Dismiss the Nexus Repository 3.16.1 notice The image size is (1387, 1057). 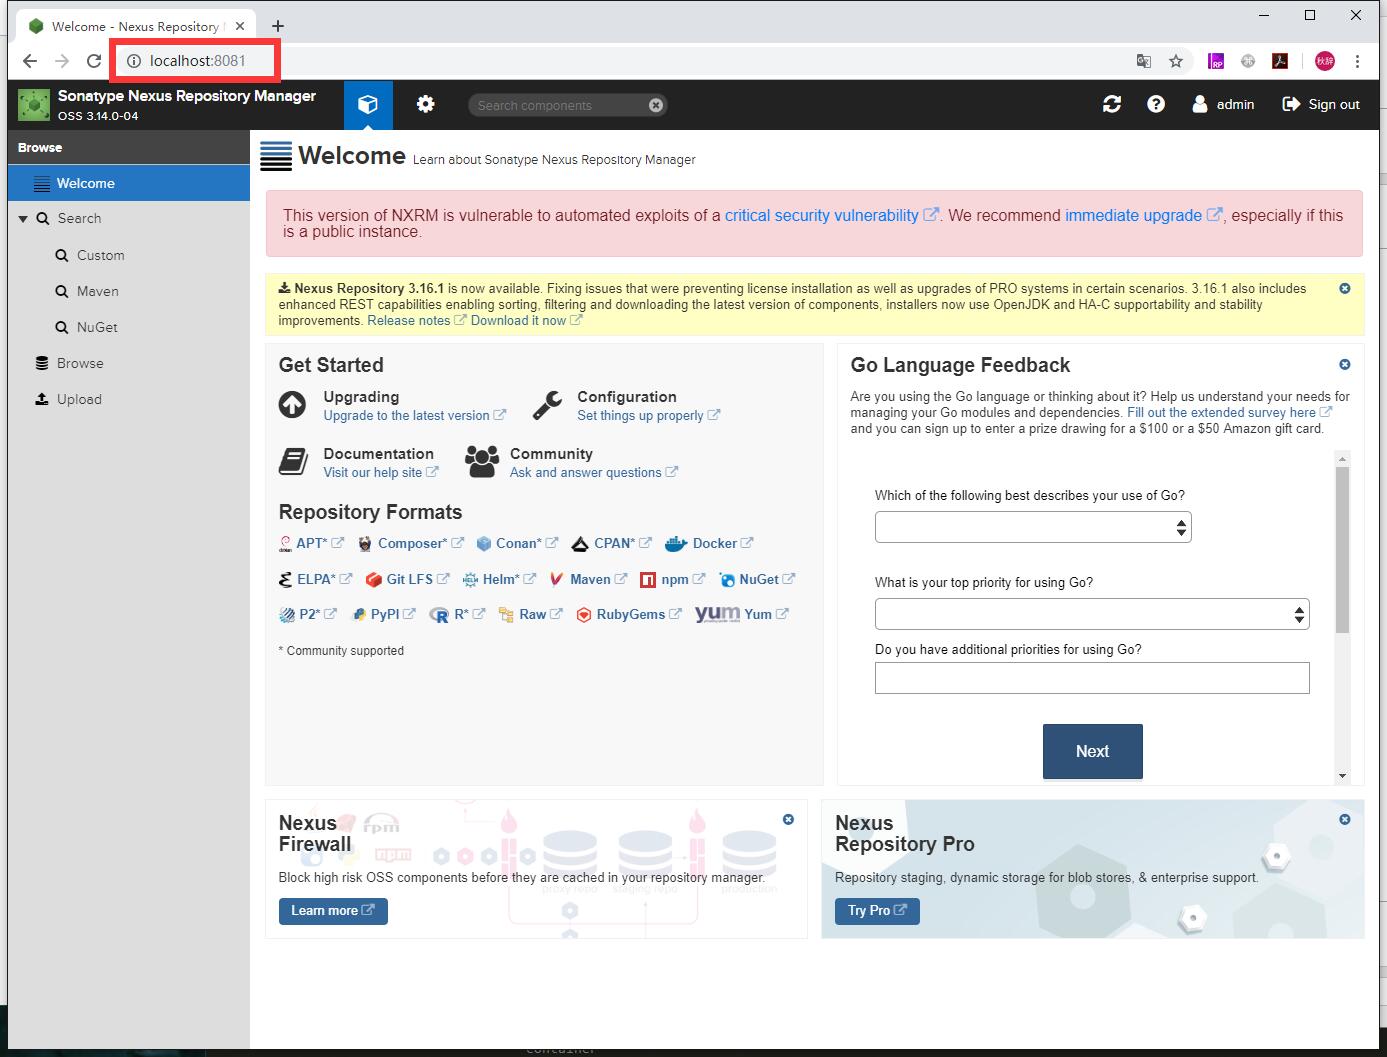click(x=1345, y=288)
